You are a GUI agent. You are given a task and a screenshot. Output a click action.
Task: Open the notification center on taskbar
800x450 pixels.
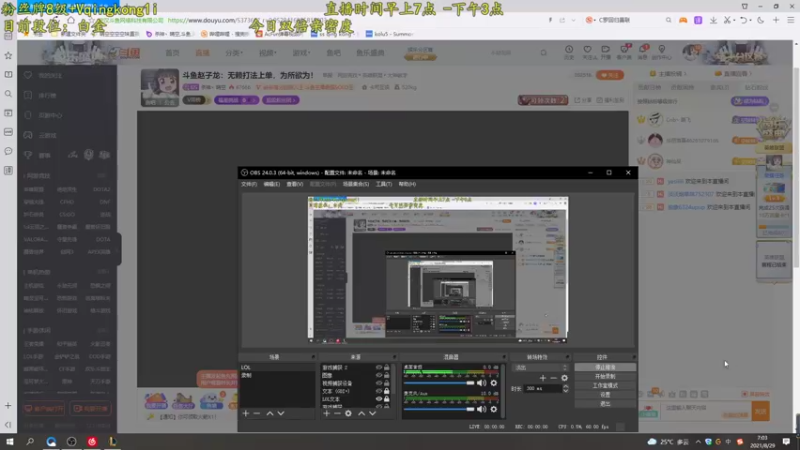click(786, 441)
